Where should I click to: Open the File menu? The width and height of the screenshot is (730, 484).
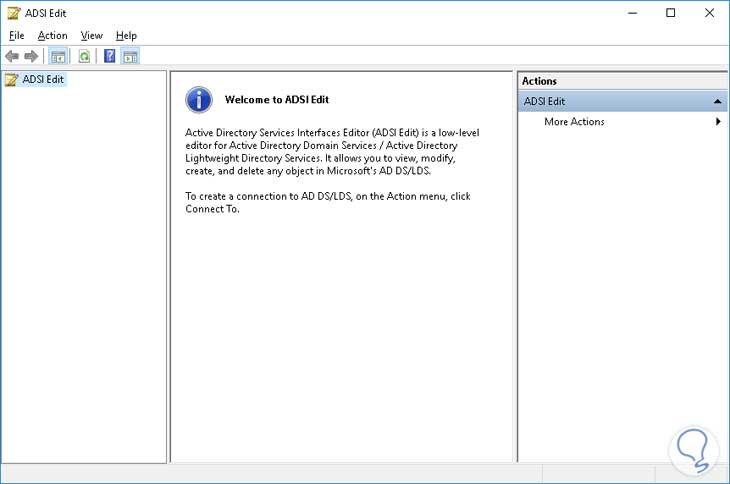tap(17, 35)
